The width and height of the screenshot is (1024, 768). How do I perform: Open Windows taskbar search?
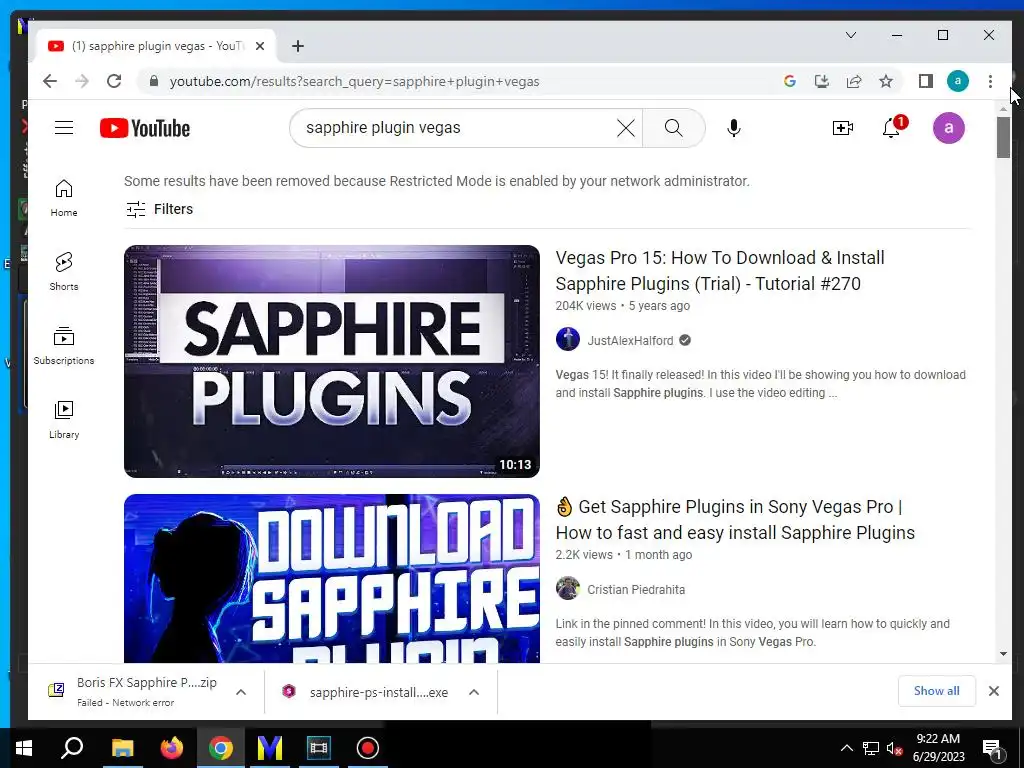(72, 748)
